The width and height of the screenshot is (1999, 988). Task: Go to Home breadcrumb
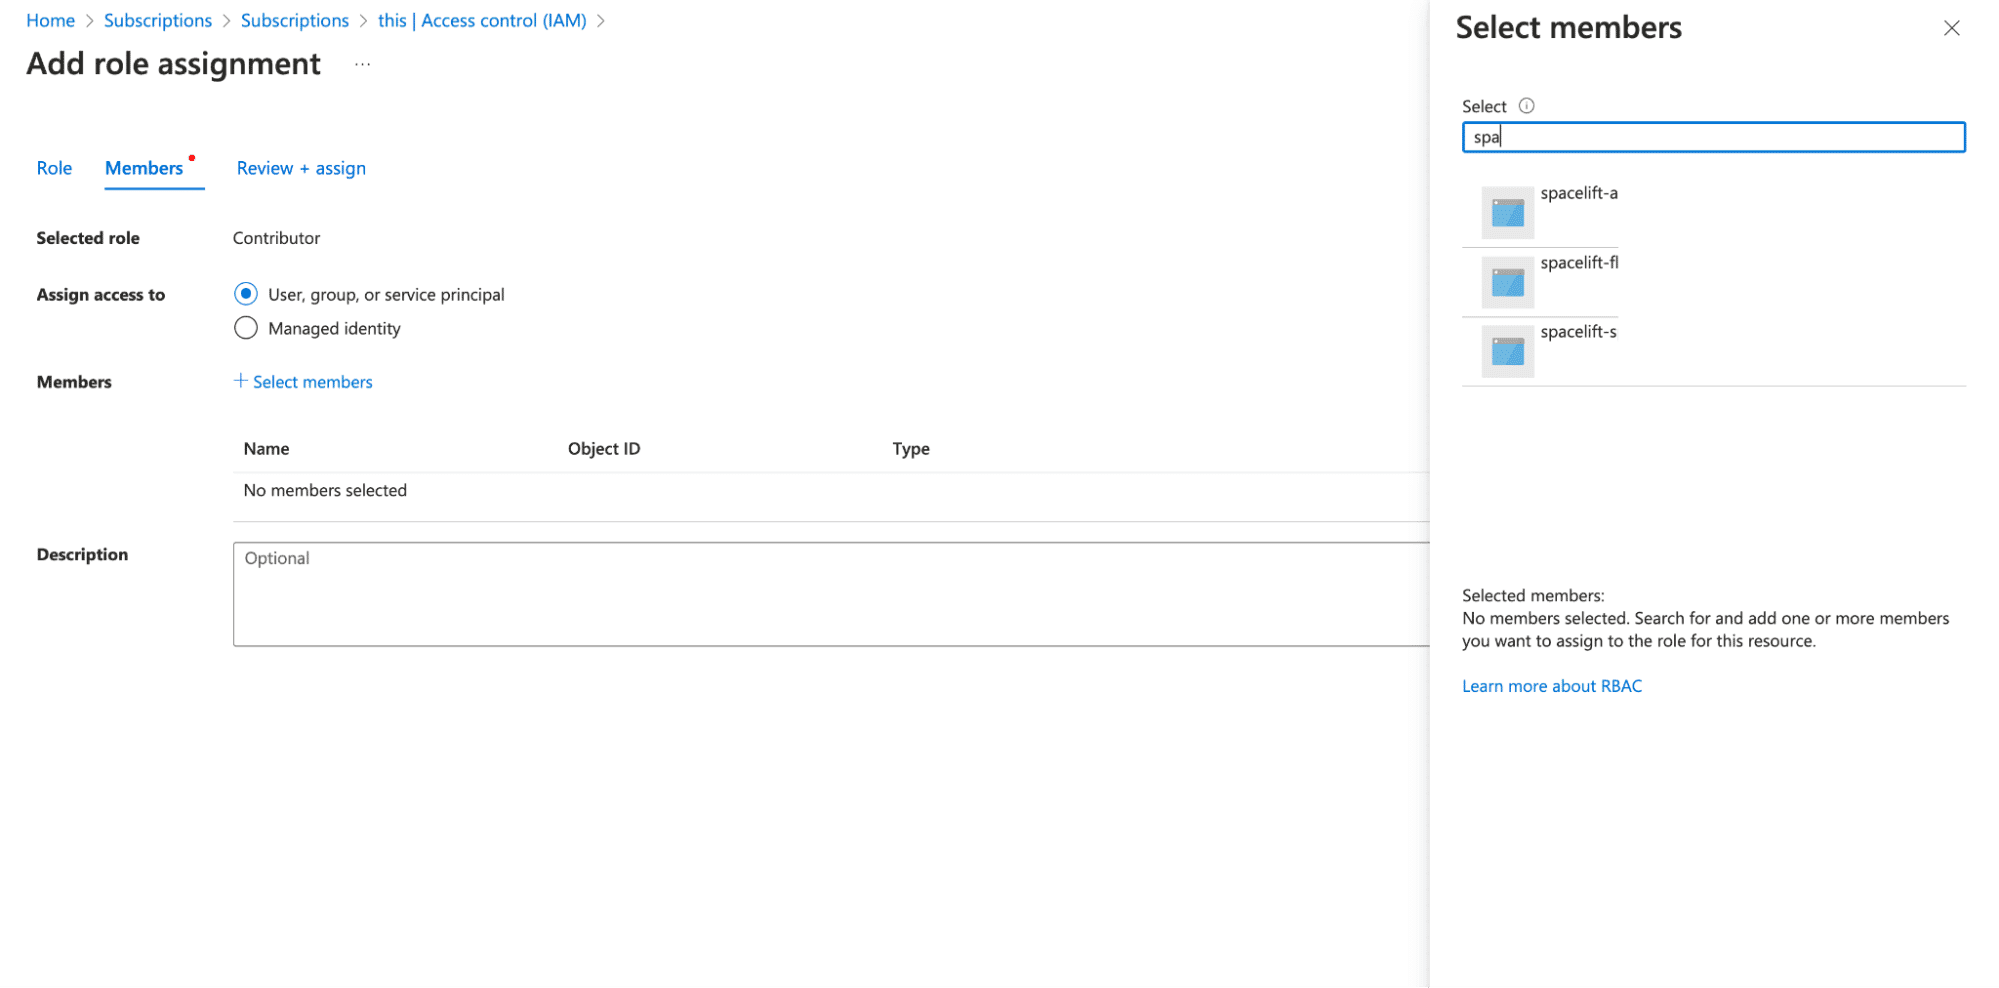point(50,20)
